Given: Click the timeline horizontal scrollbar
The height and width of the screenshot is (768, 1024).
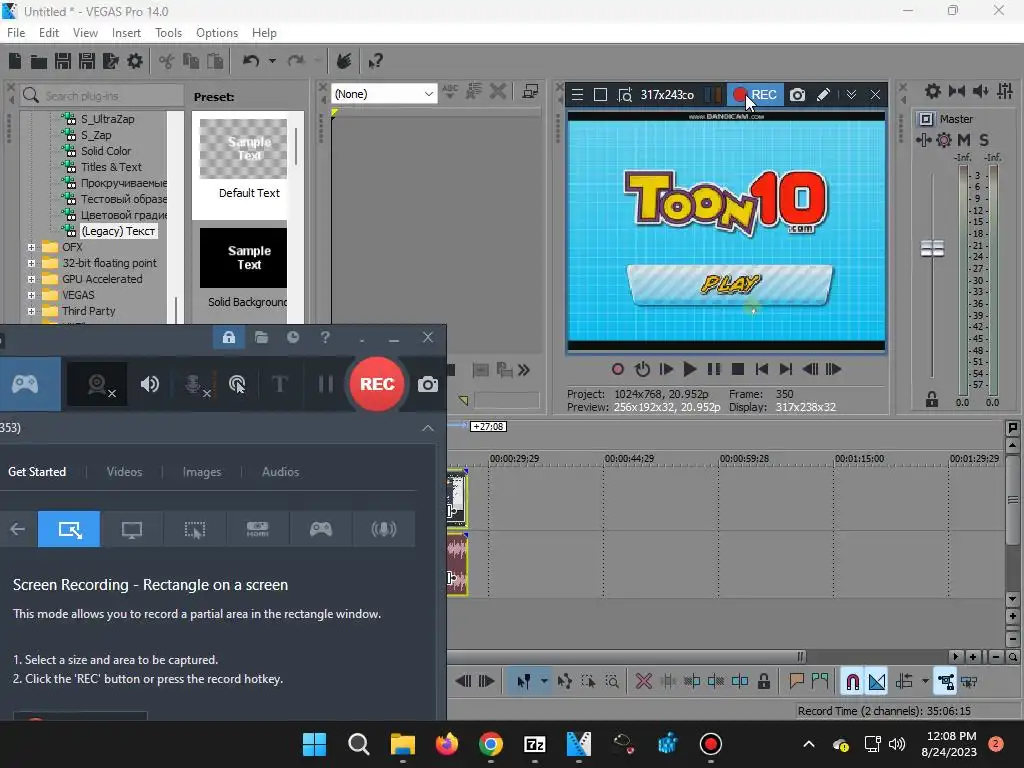Looking at the screenshot, I should (627, 656).
